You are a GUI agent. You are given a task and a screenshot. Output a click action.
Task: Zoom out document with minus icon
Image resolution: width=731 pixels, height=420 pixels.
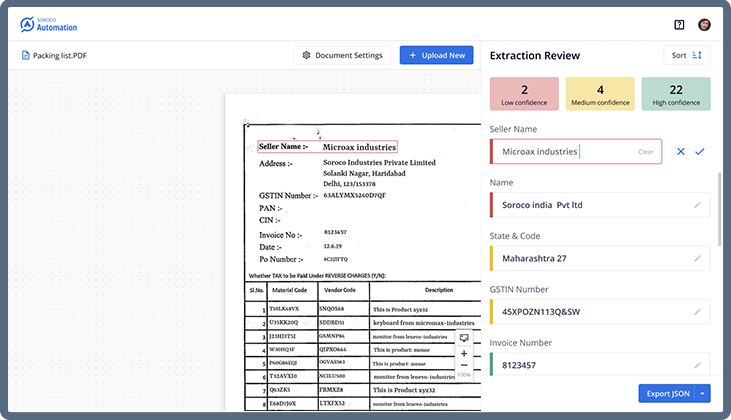[464, 365]
